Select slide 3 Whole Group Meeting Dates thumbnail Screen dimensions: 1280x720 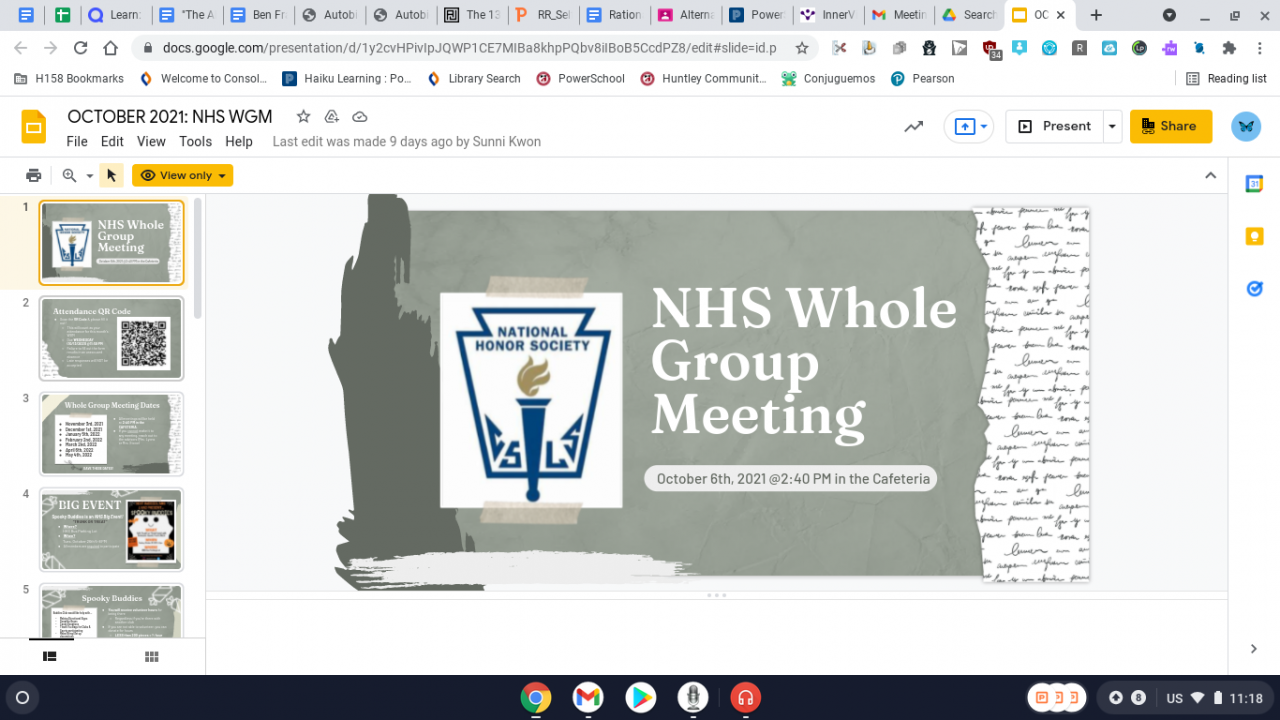[111, 433]
